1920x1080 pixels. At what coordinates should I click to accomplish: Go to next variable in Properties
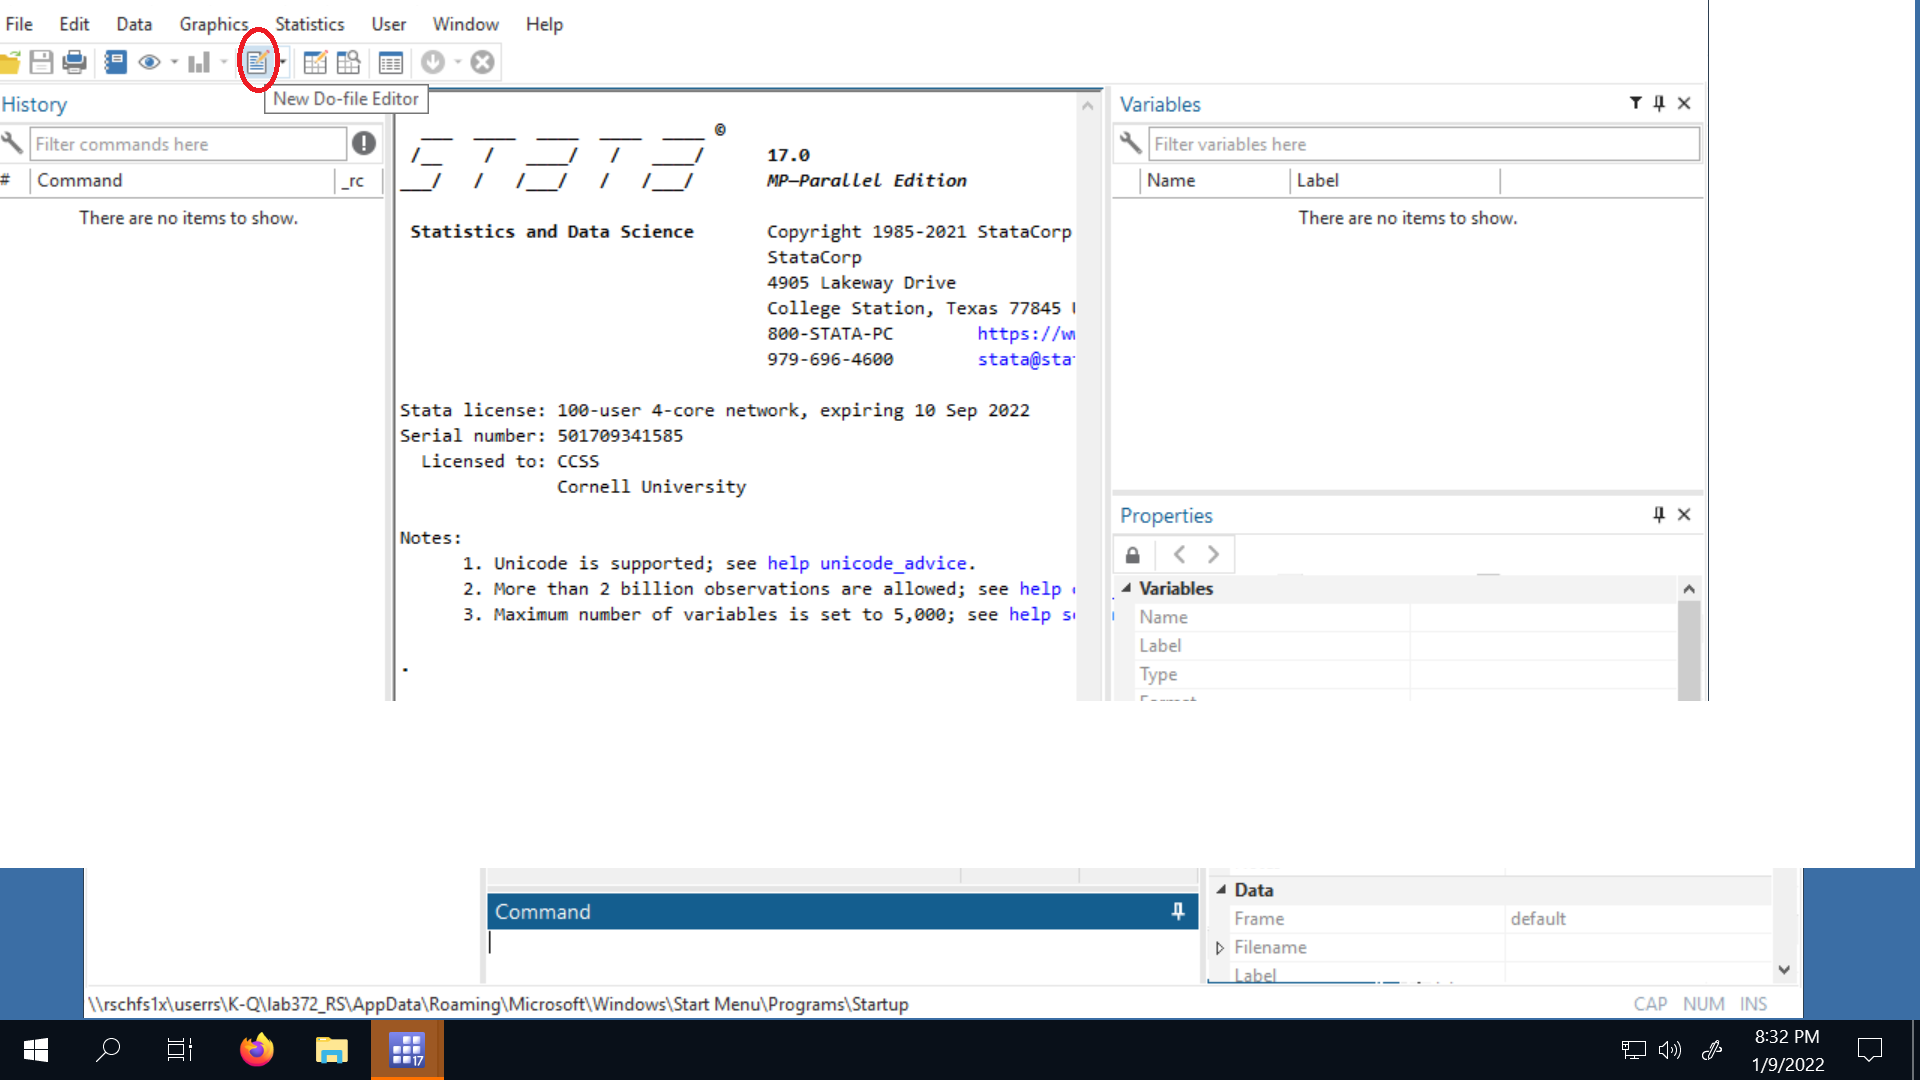1213,554
